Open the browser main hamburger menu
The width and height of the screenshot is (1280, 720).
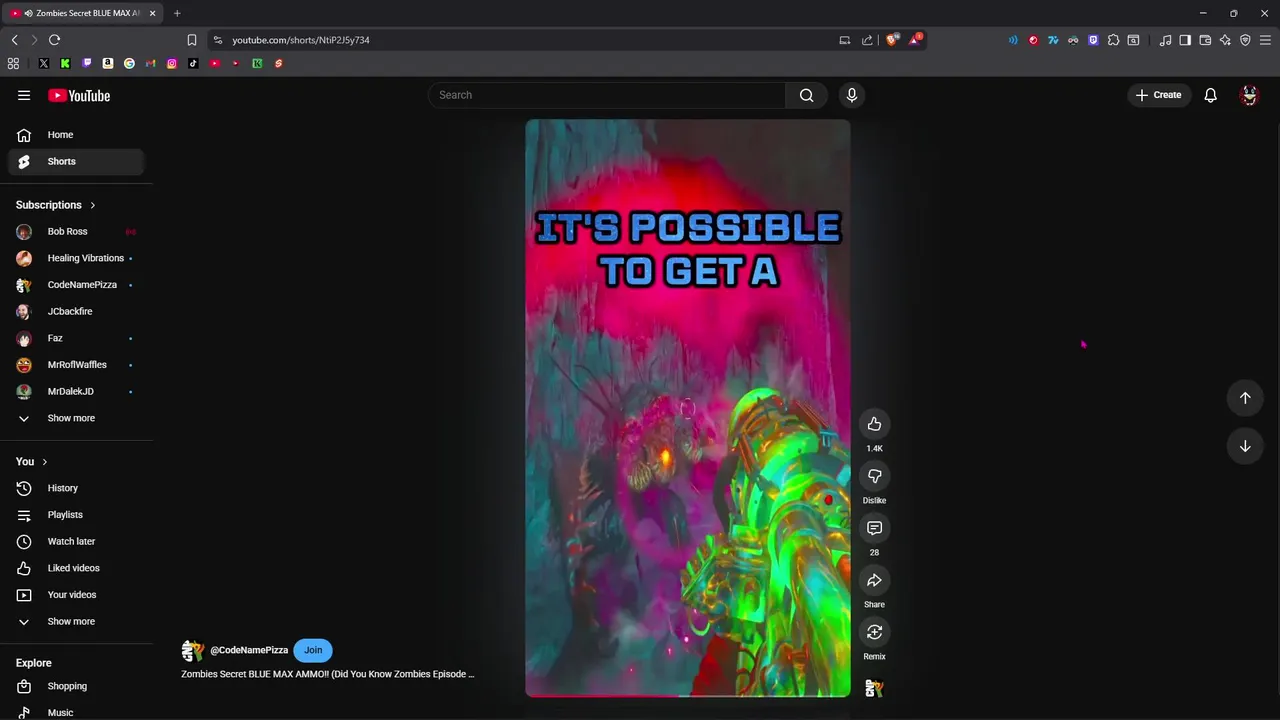coord(1265,40)
